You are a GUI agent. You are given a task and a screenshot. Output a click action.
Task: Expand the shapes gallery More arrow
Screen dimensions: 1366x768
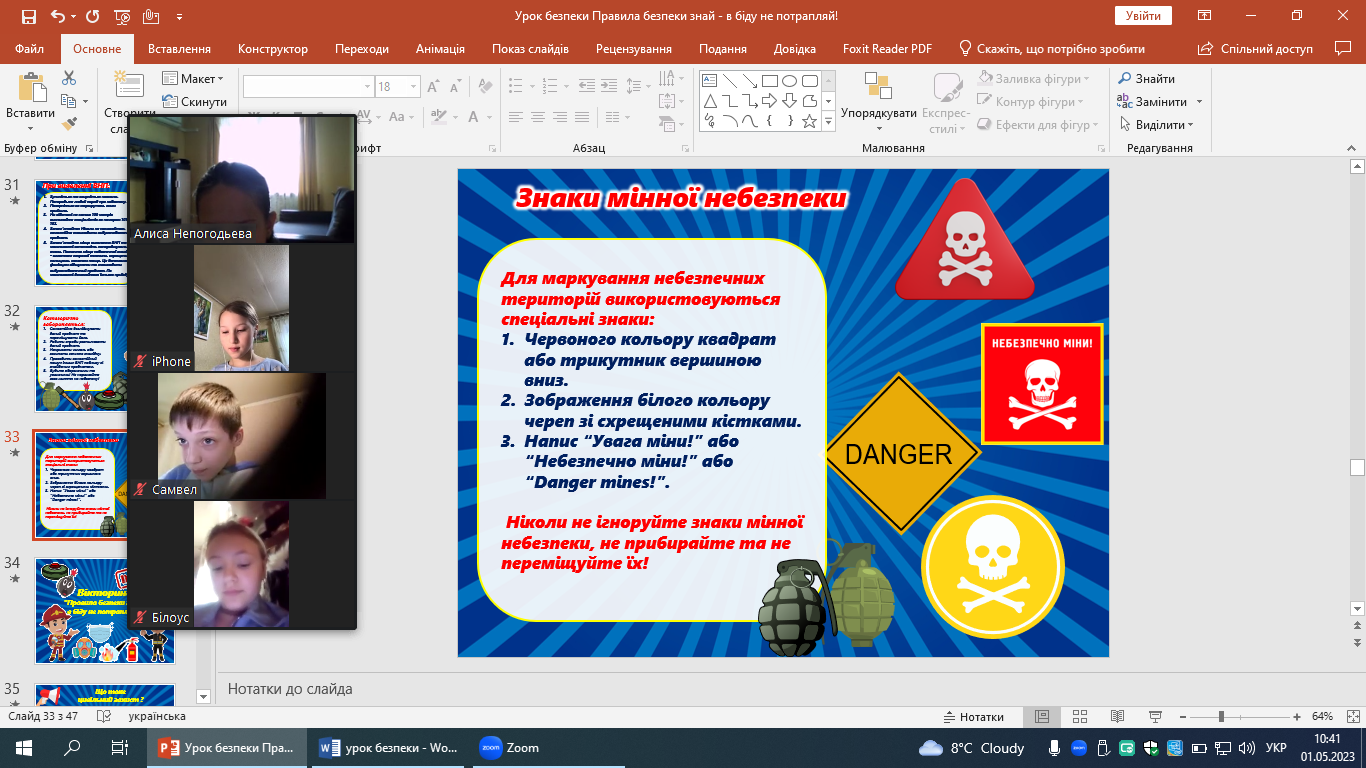coord(828,121)
